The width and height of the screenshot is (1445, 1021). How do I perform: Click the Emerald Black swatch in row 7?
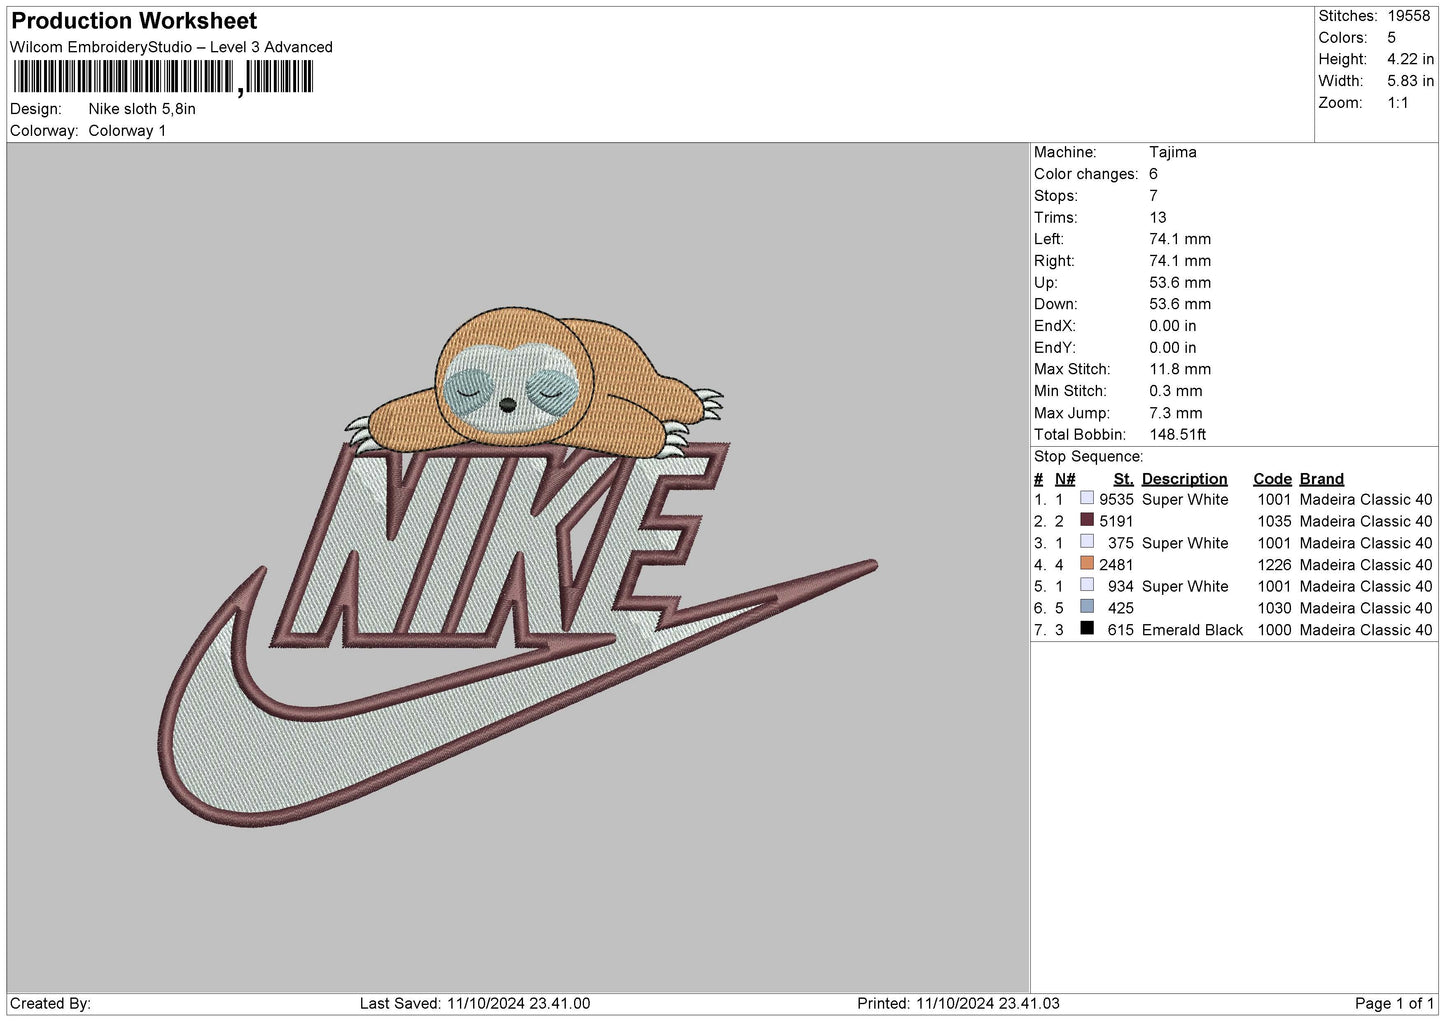tap(1087, 629)
